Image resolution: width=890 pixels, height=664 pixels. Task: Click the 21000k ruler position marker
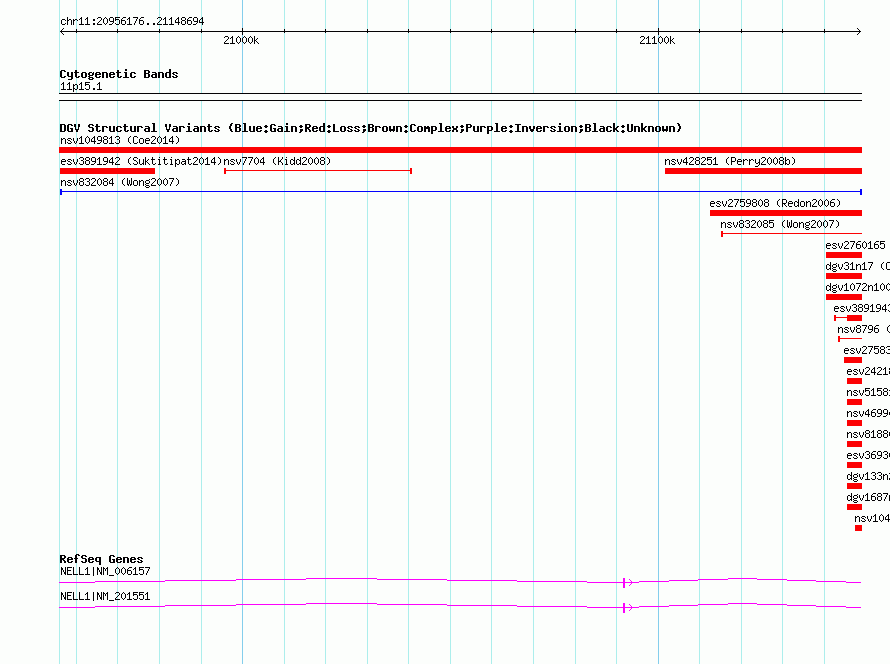tap(241, 40)
